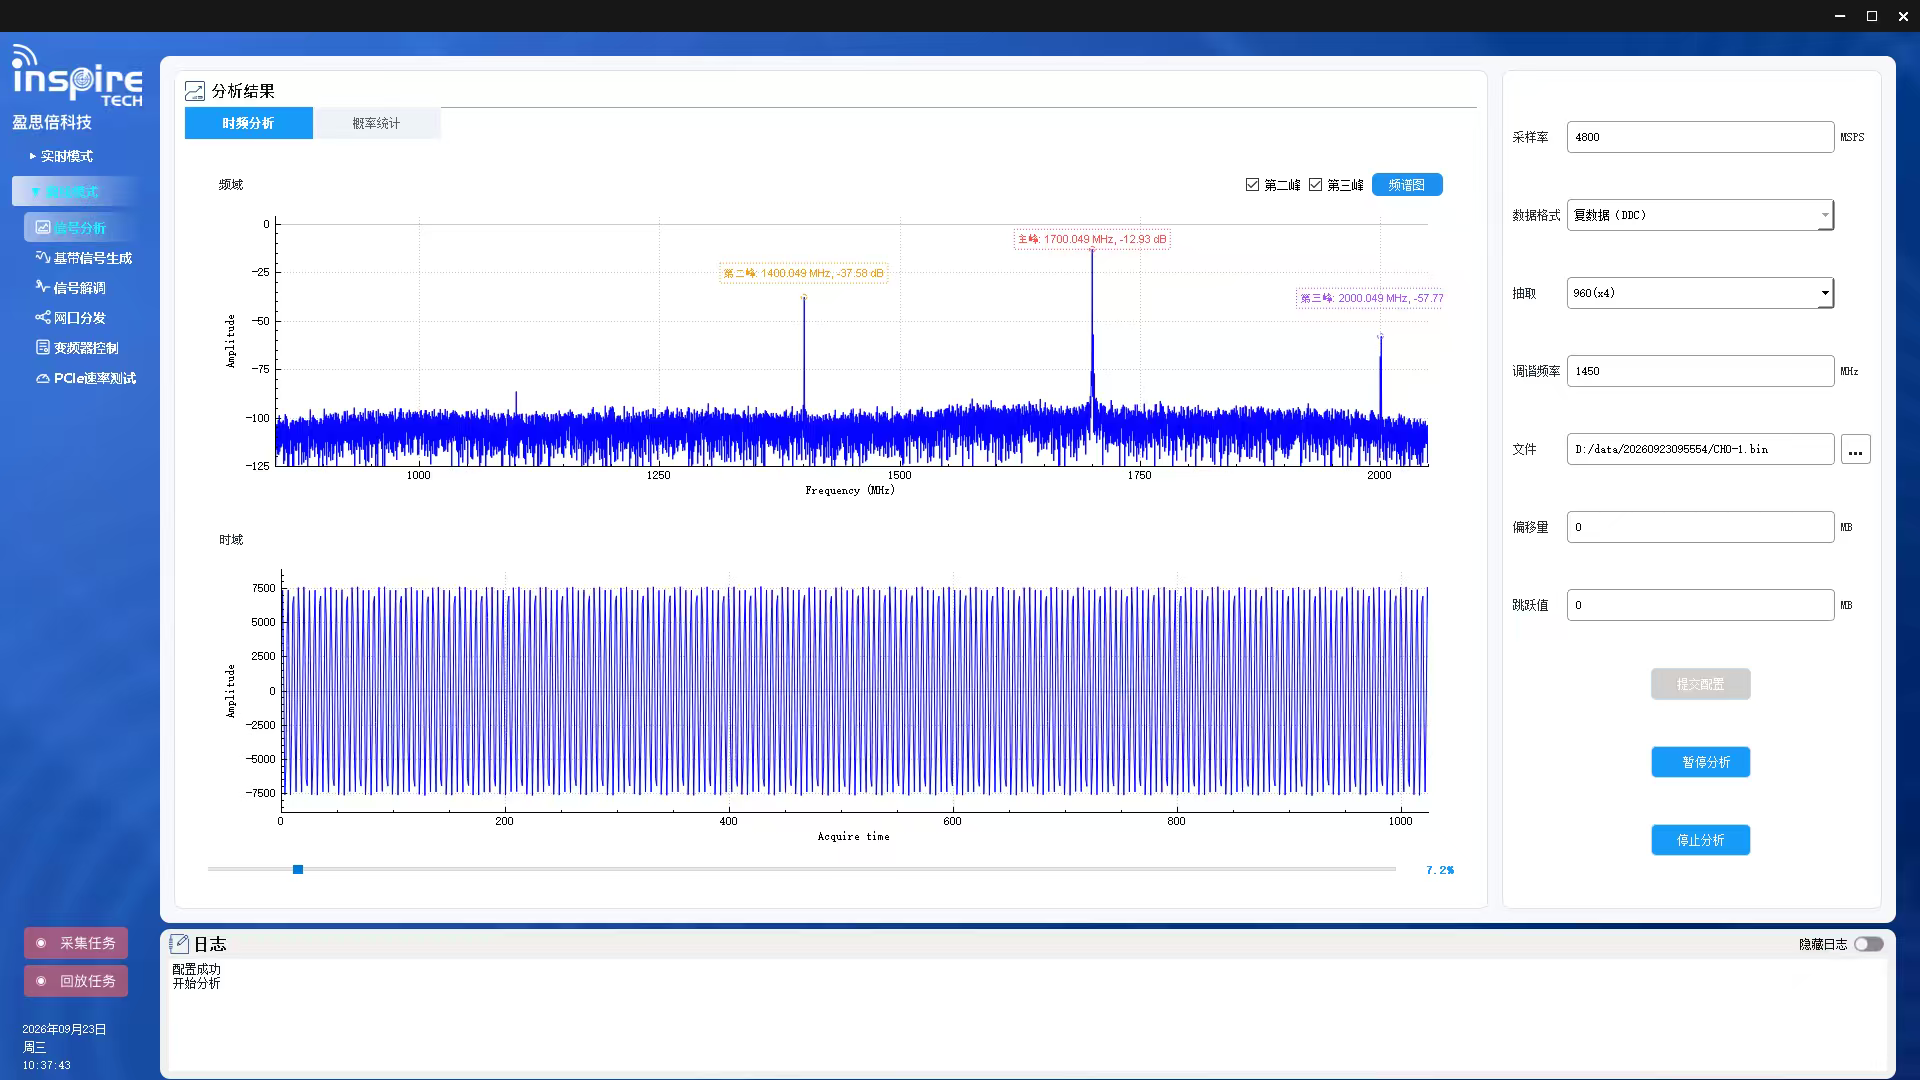Open 信号解调 via its pulse icon

(x=43, y=287)
